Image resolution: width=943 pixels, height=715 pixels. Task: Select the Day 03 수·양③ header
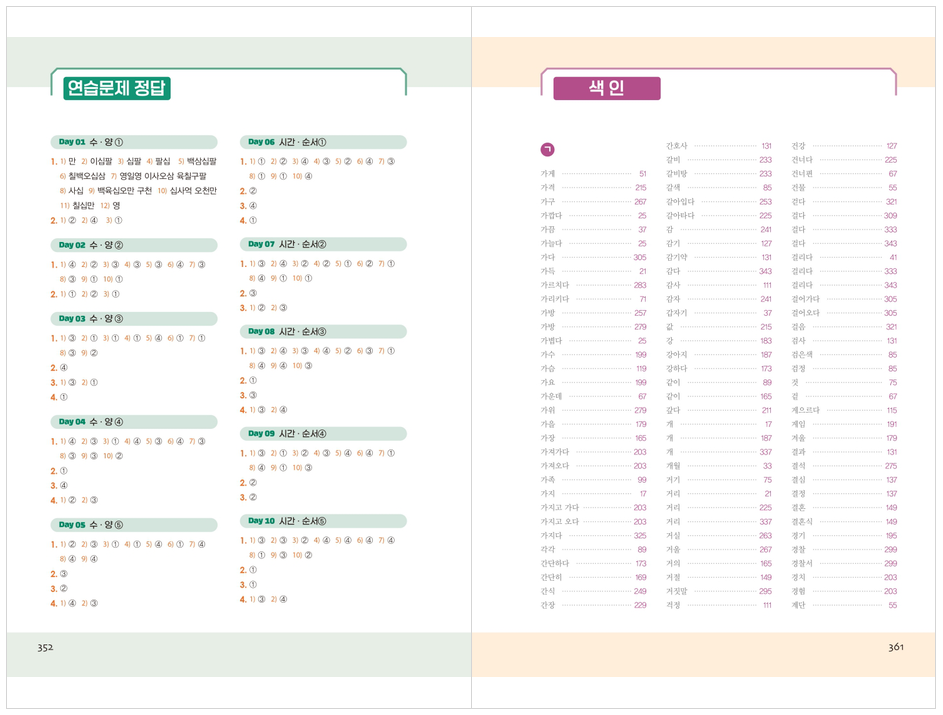point(134,318)
